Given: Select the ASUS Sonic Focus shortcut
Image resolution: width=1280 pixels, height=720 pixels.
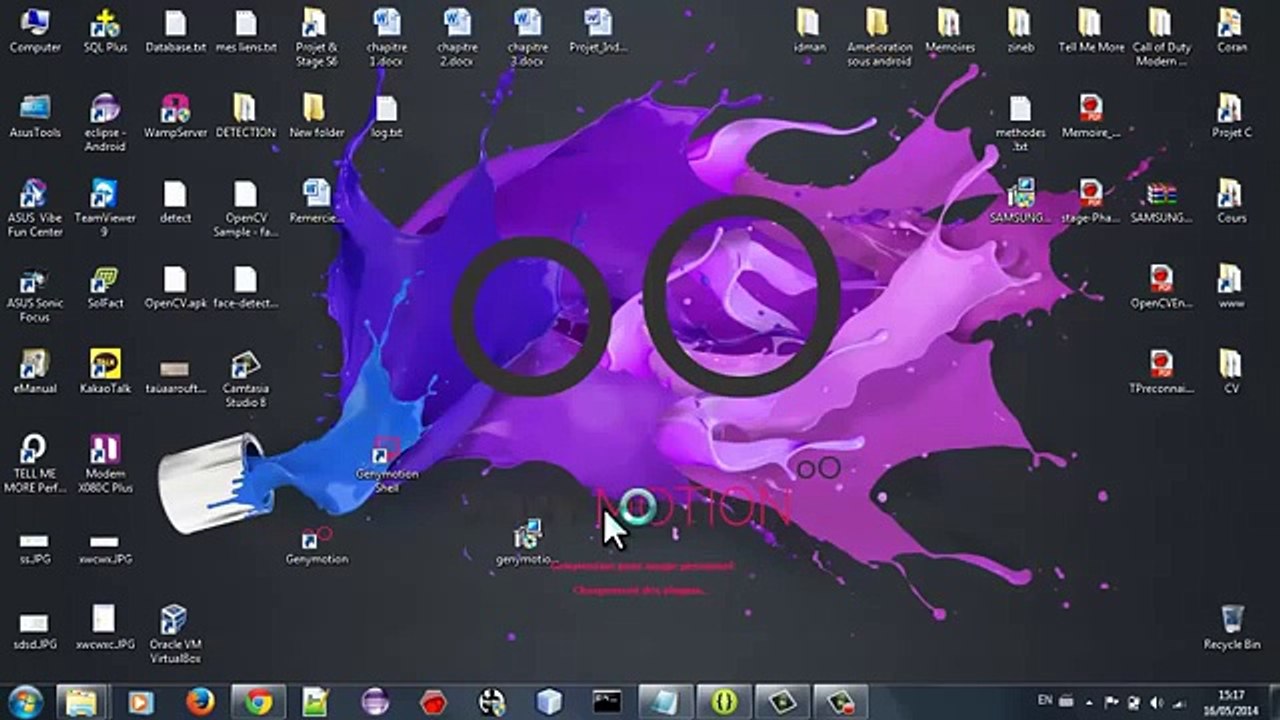Looking at the screenshot, I should click(35, 294).
